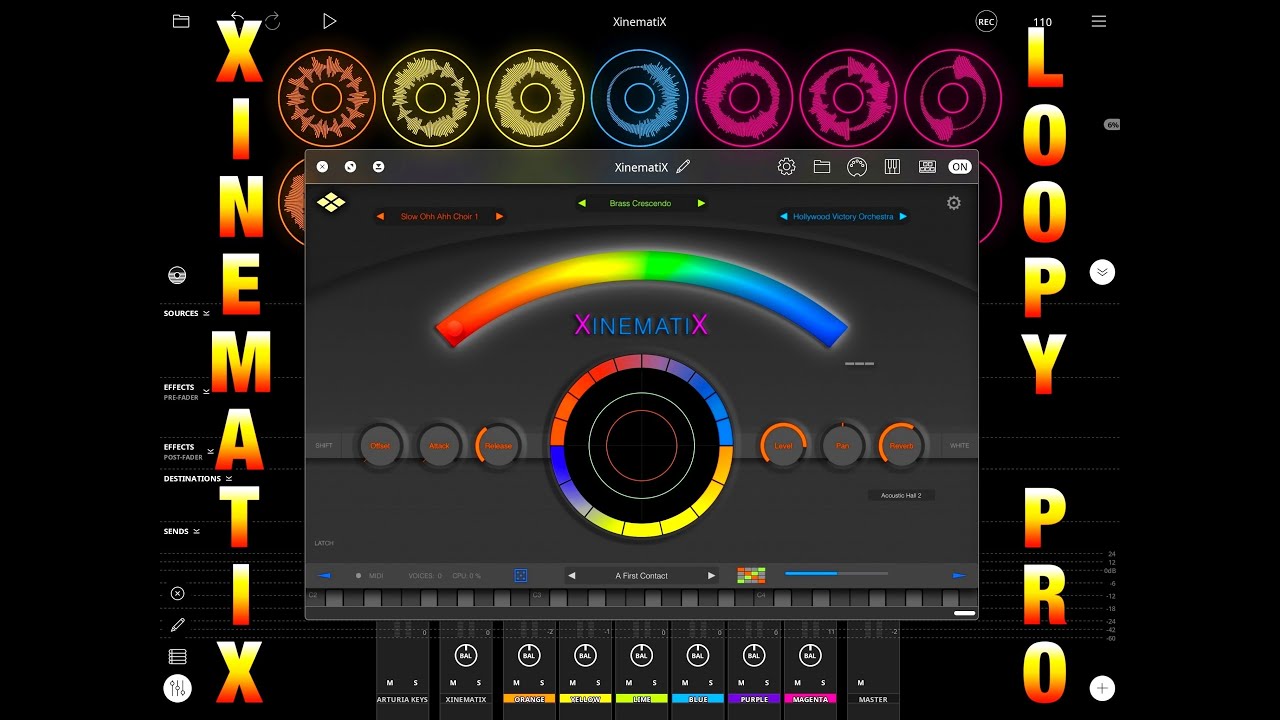The height and width of the screenshot is (720, 1280).
Task: Open the Acoustic Hall 2 reverb selector
Action: (x=901, y=495)
